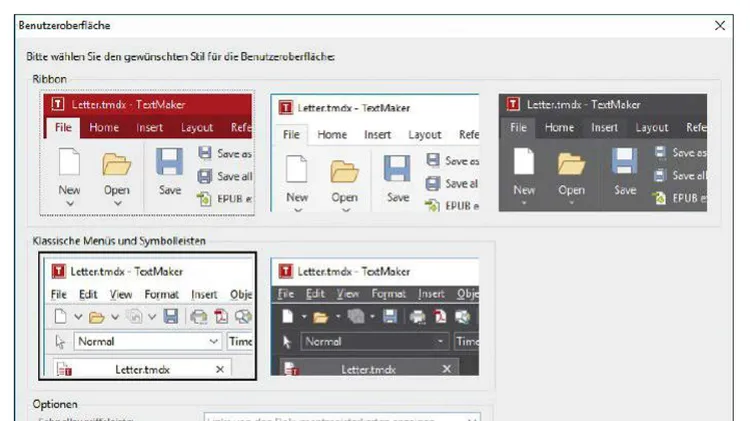Click the open folder icon in light classic toolbar
The image size is (750, 421).
[97, 317]
